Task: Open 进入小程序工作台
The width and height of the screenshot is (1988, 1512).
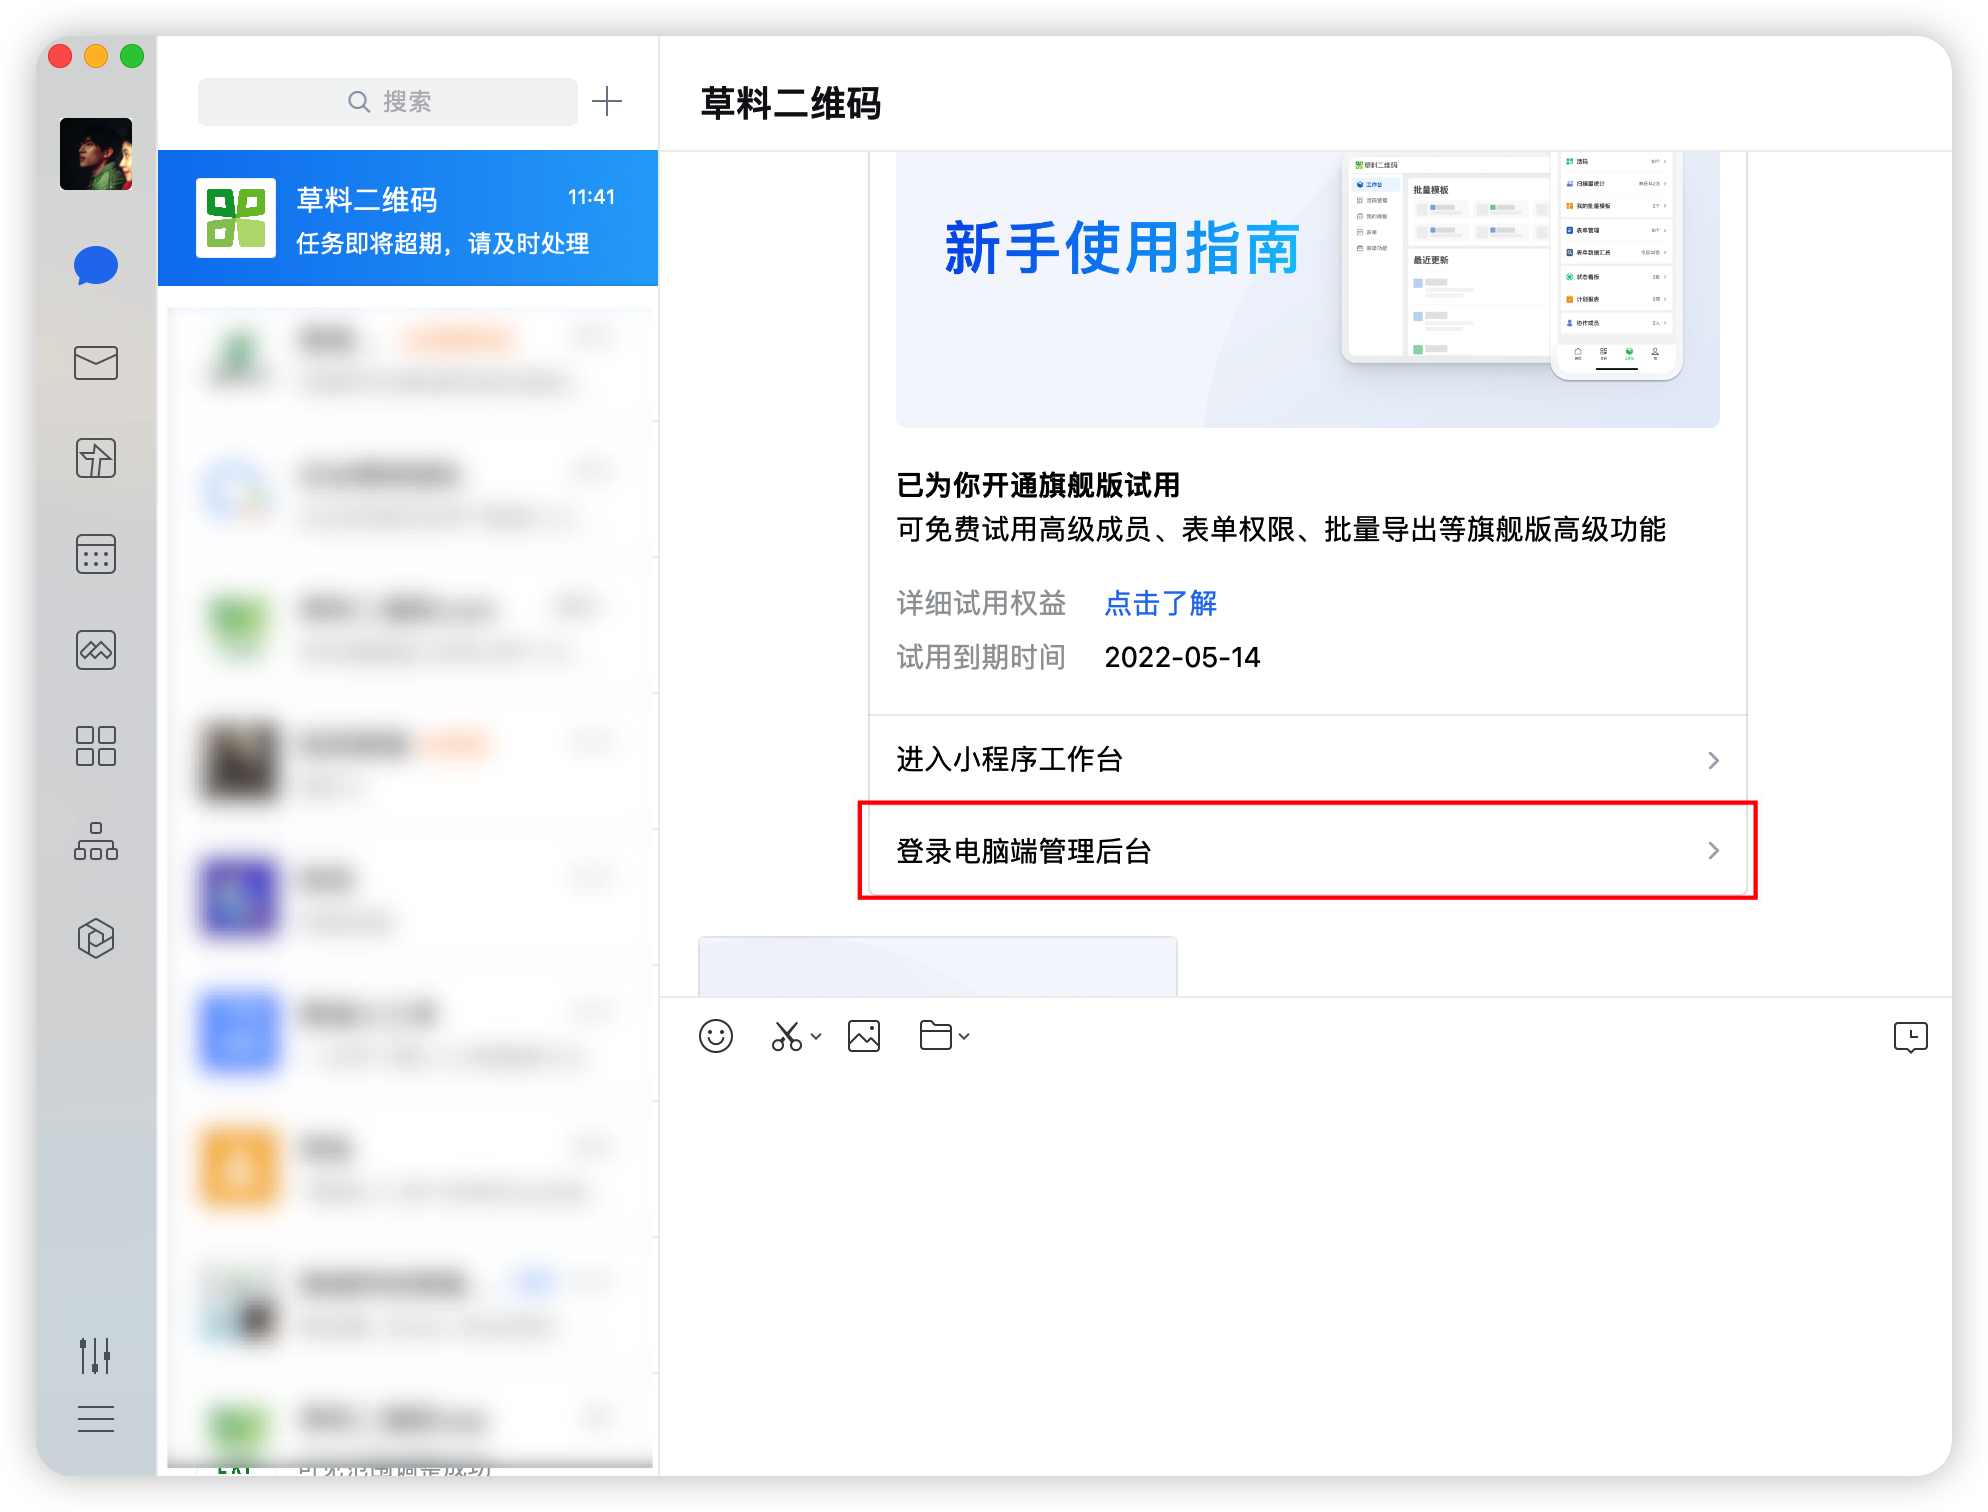Action: click(x=1308, y=759)
